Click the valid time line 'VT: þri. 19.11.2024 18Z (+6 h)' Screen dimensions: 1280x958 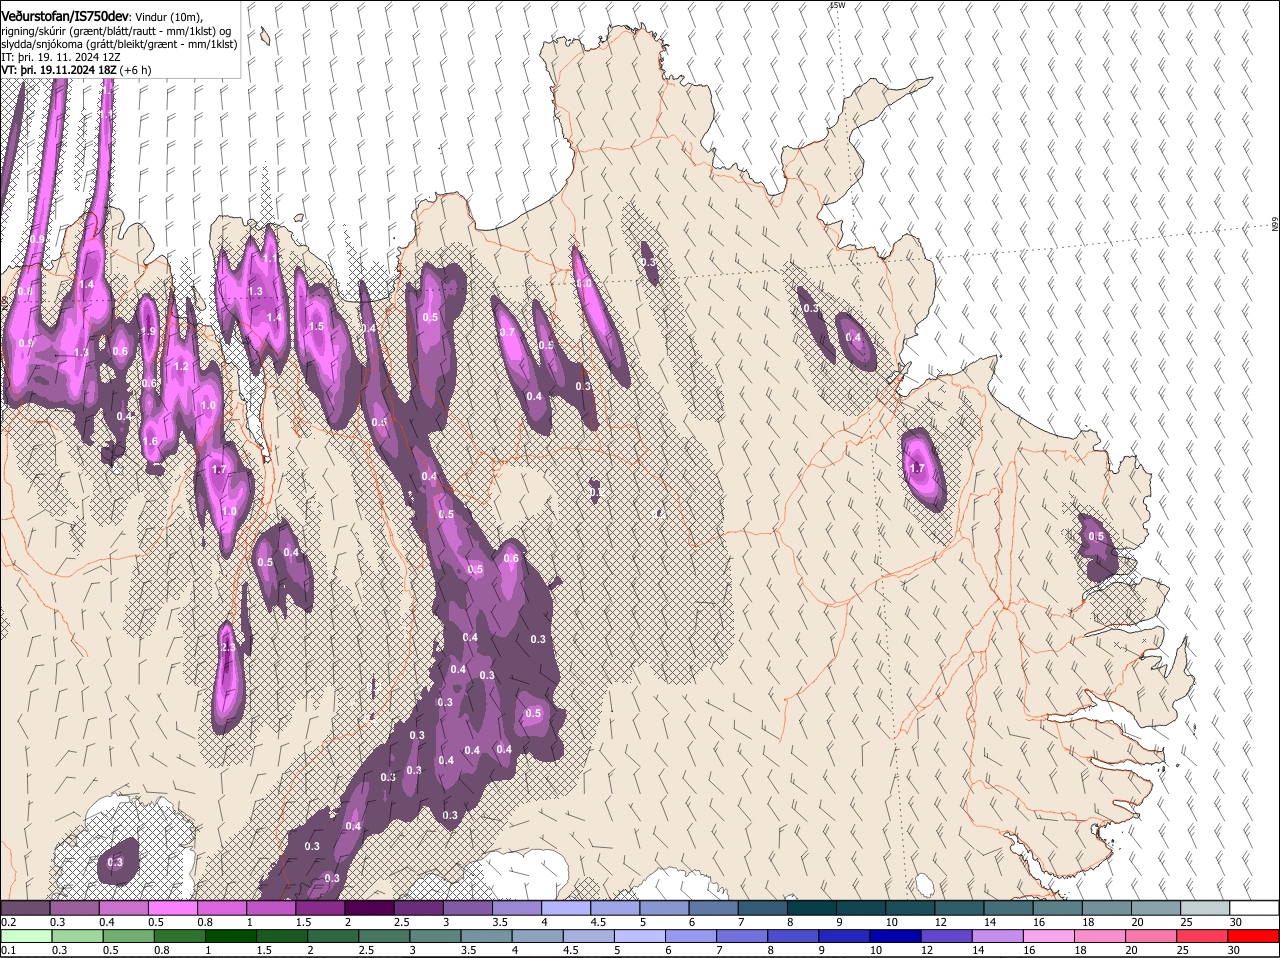[76, 70]
